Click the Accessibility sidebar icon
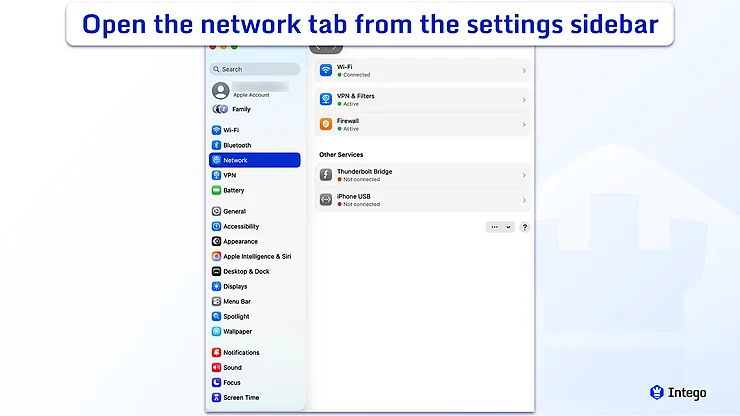This screenshot has width=740, height=416. point(216,227)
